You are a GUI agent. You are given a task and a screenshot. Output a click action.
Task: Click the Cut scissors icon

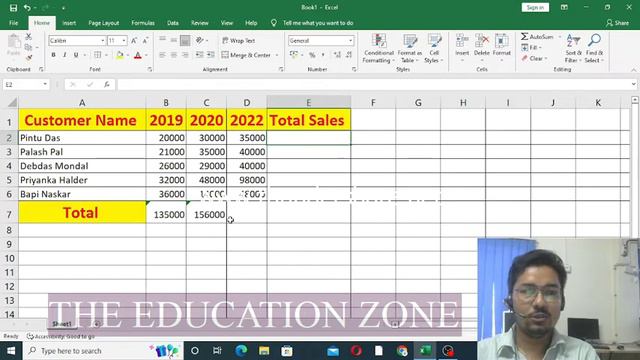29,37
